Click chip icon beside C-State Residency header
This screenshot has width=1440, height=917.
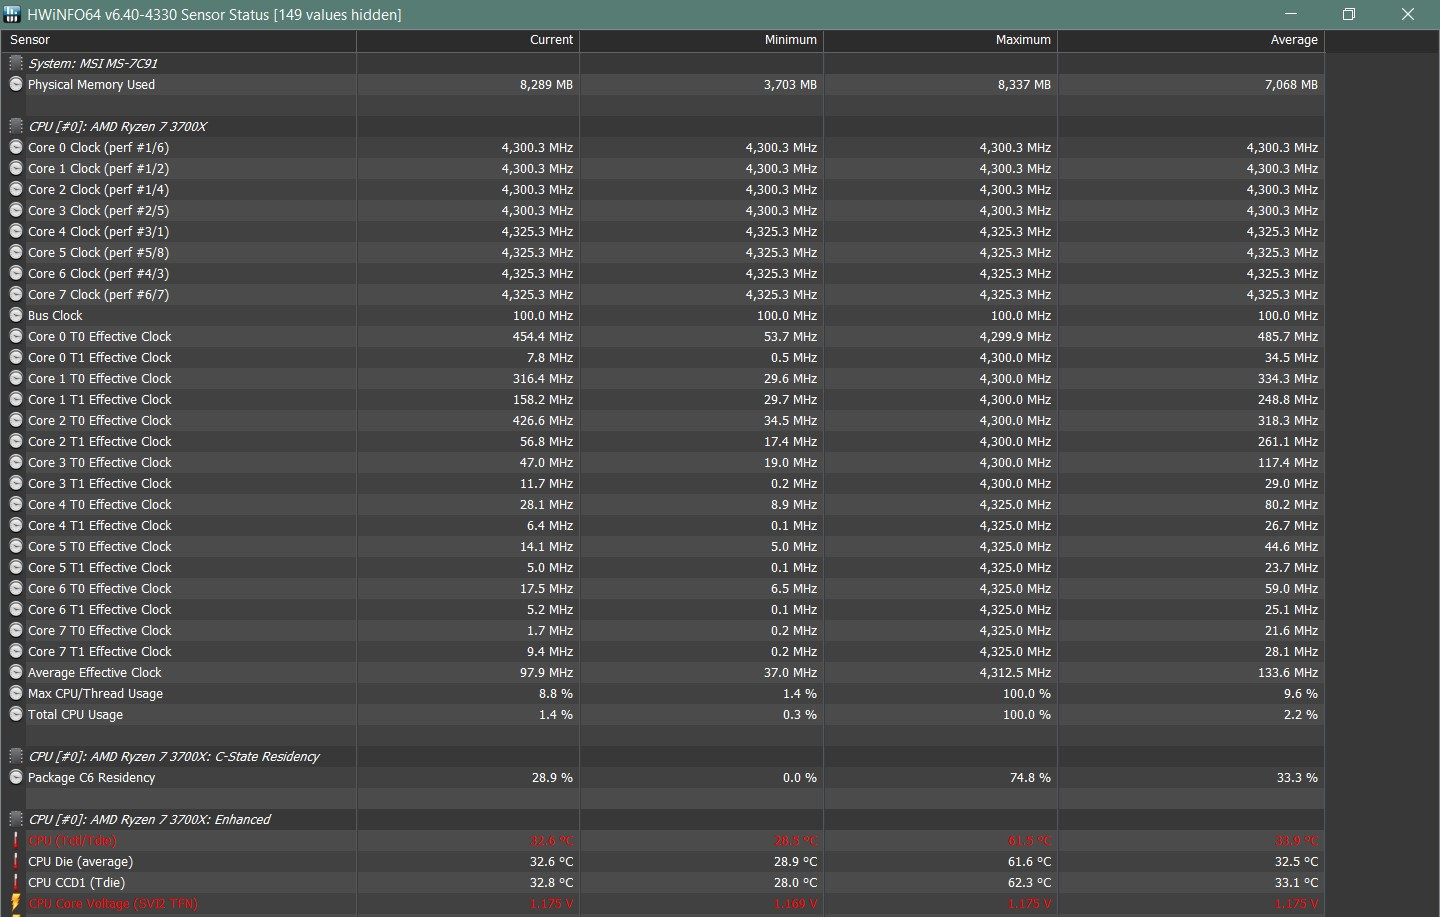click(x=15, y=756)
